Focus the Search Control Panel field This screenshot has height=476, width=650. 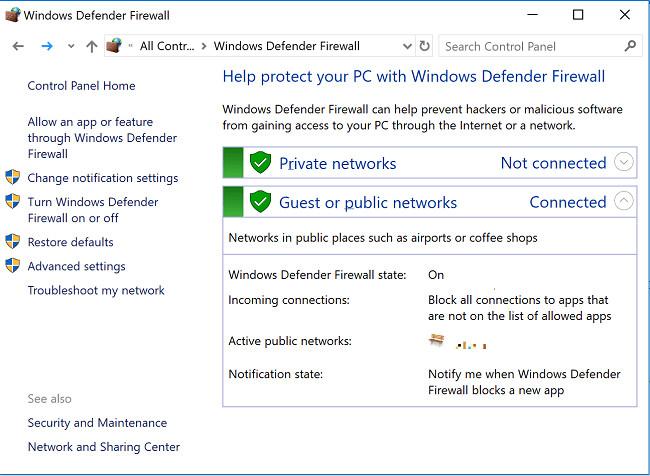pyautogui.click(x=540, y=46)
